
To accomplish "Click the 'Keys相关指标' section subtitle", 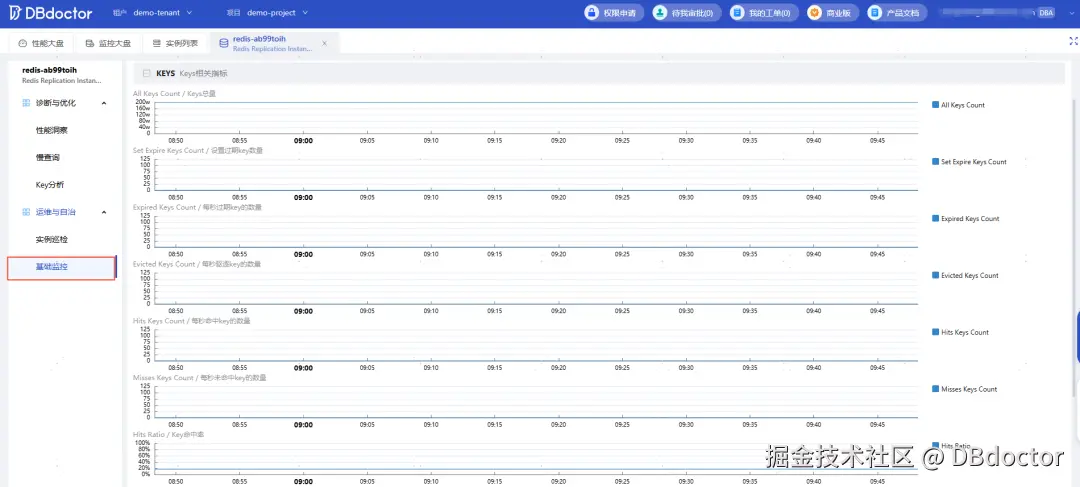I will point(203,73).
